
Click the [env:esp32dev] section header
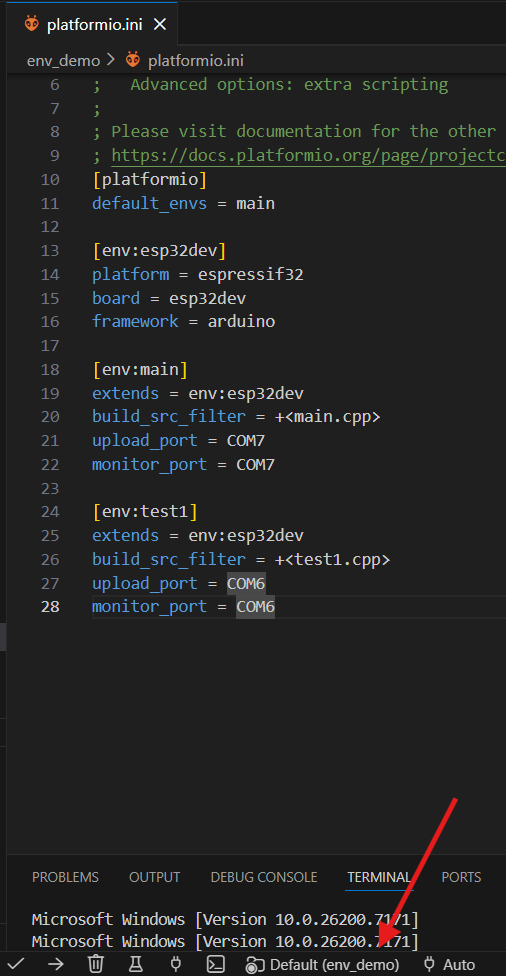point(159,250)
